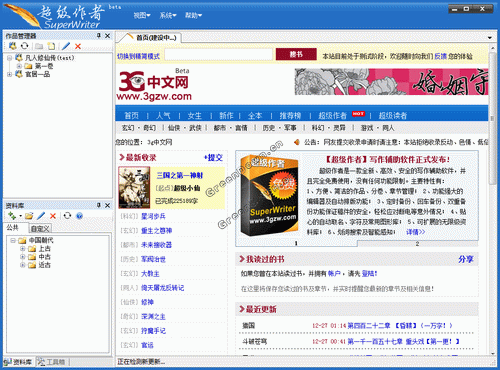The width and height of the screenshot is (500, 370).
Task: Click the pencil edit icon in 作品管理器
Action: click(66, 46)
